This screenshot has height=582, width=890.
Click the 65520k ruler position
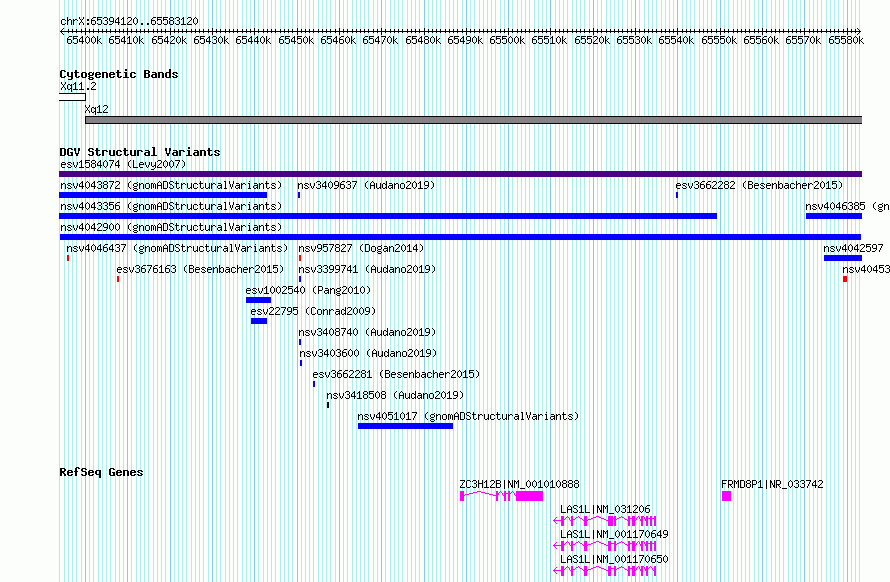click(592, 41)
